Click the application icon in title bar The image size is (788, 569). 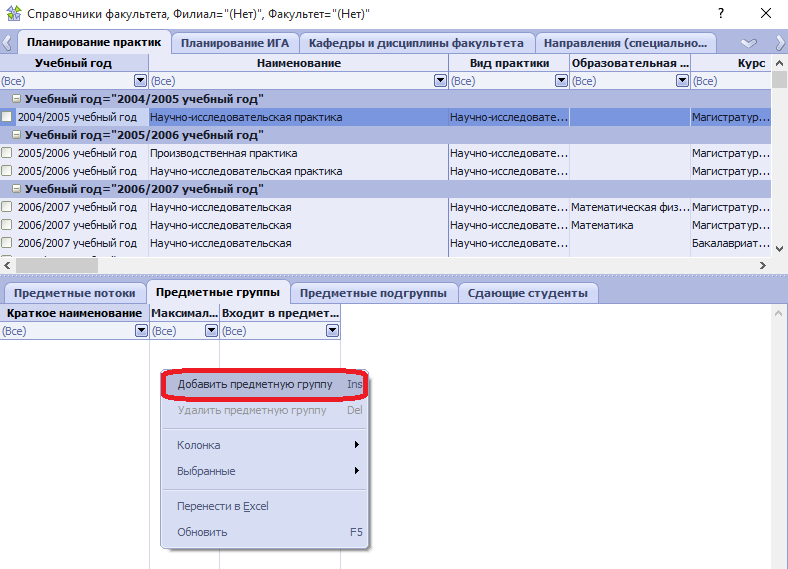[12, 14]
